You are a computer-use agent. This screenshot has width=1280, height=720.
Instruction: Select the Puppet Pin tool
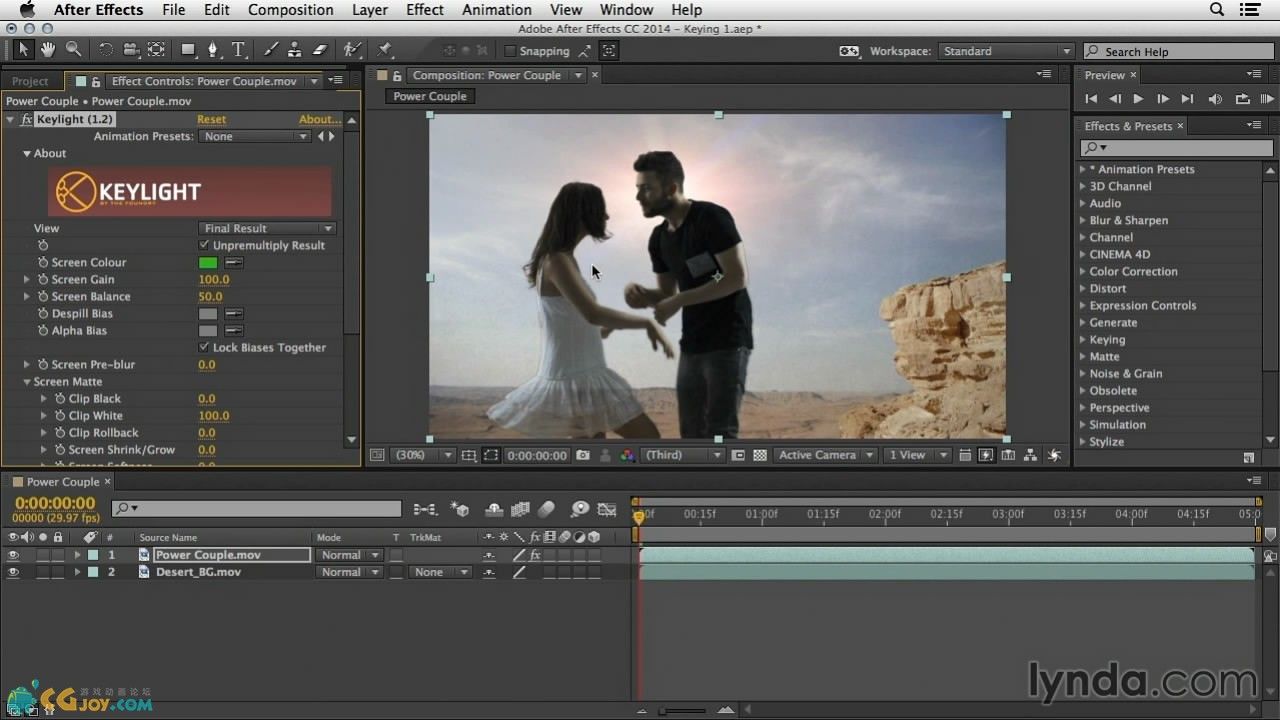tap(384, 49)
